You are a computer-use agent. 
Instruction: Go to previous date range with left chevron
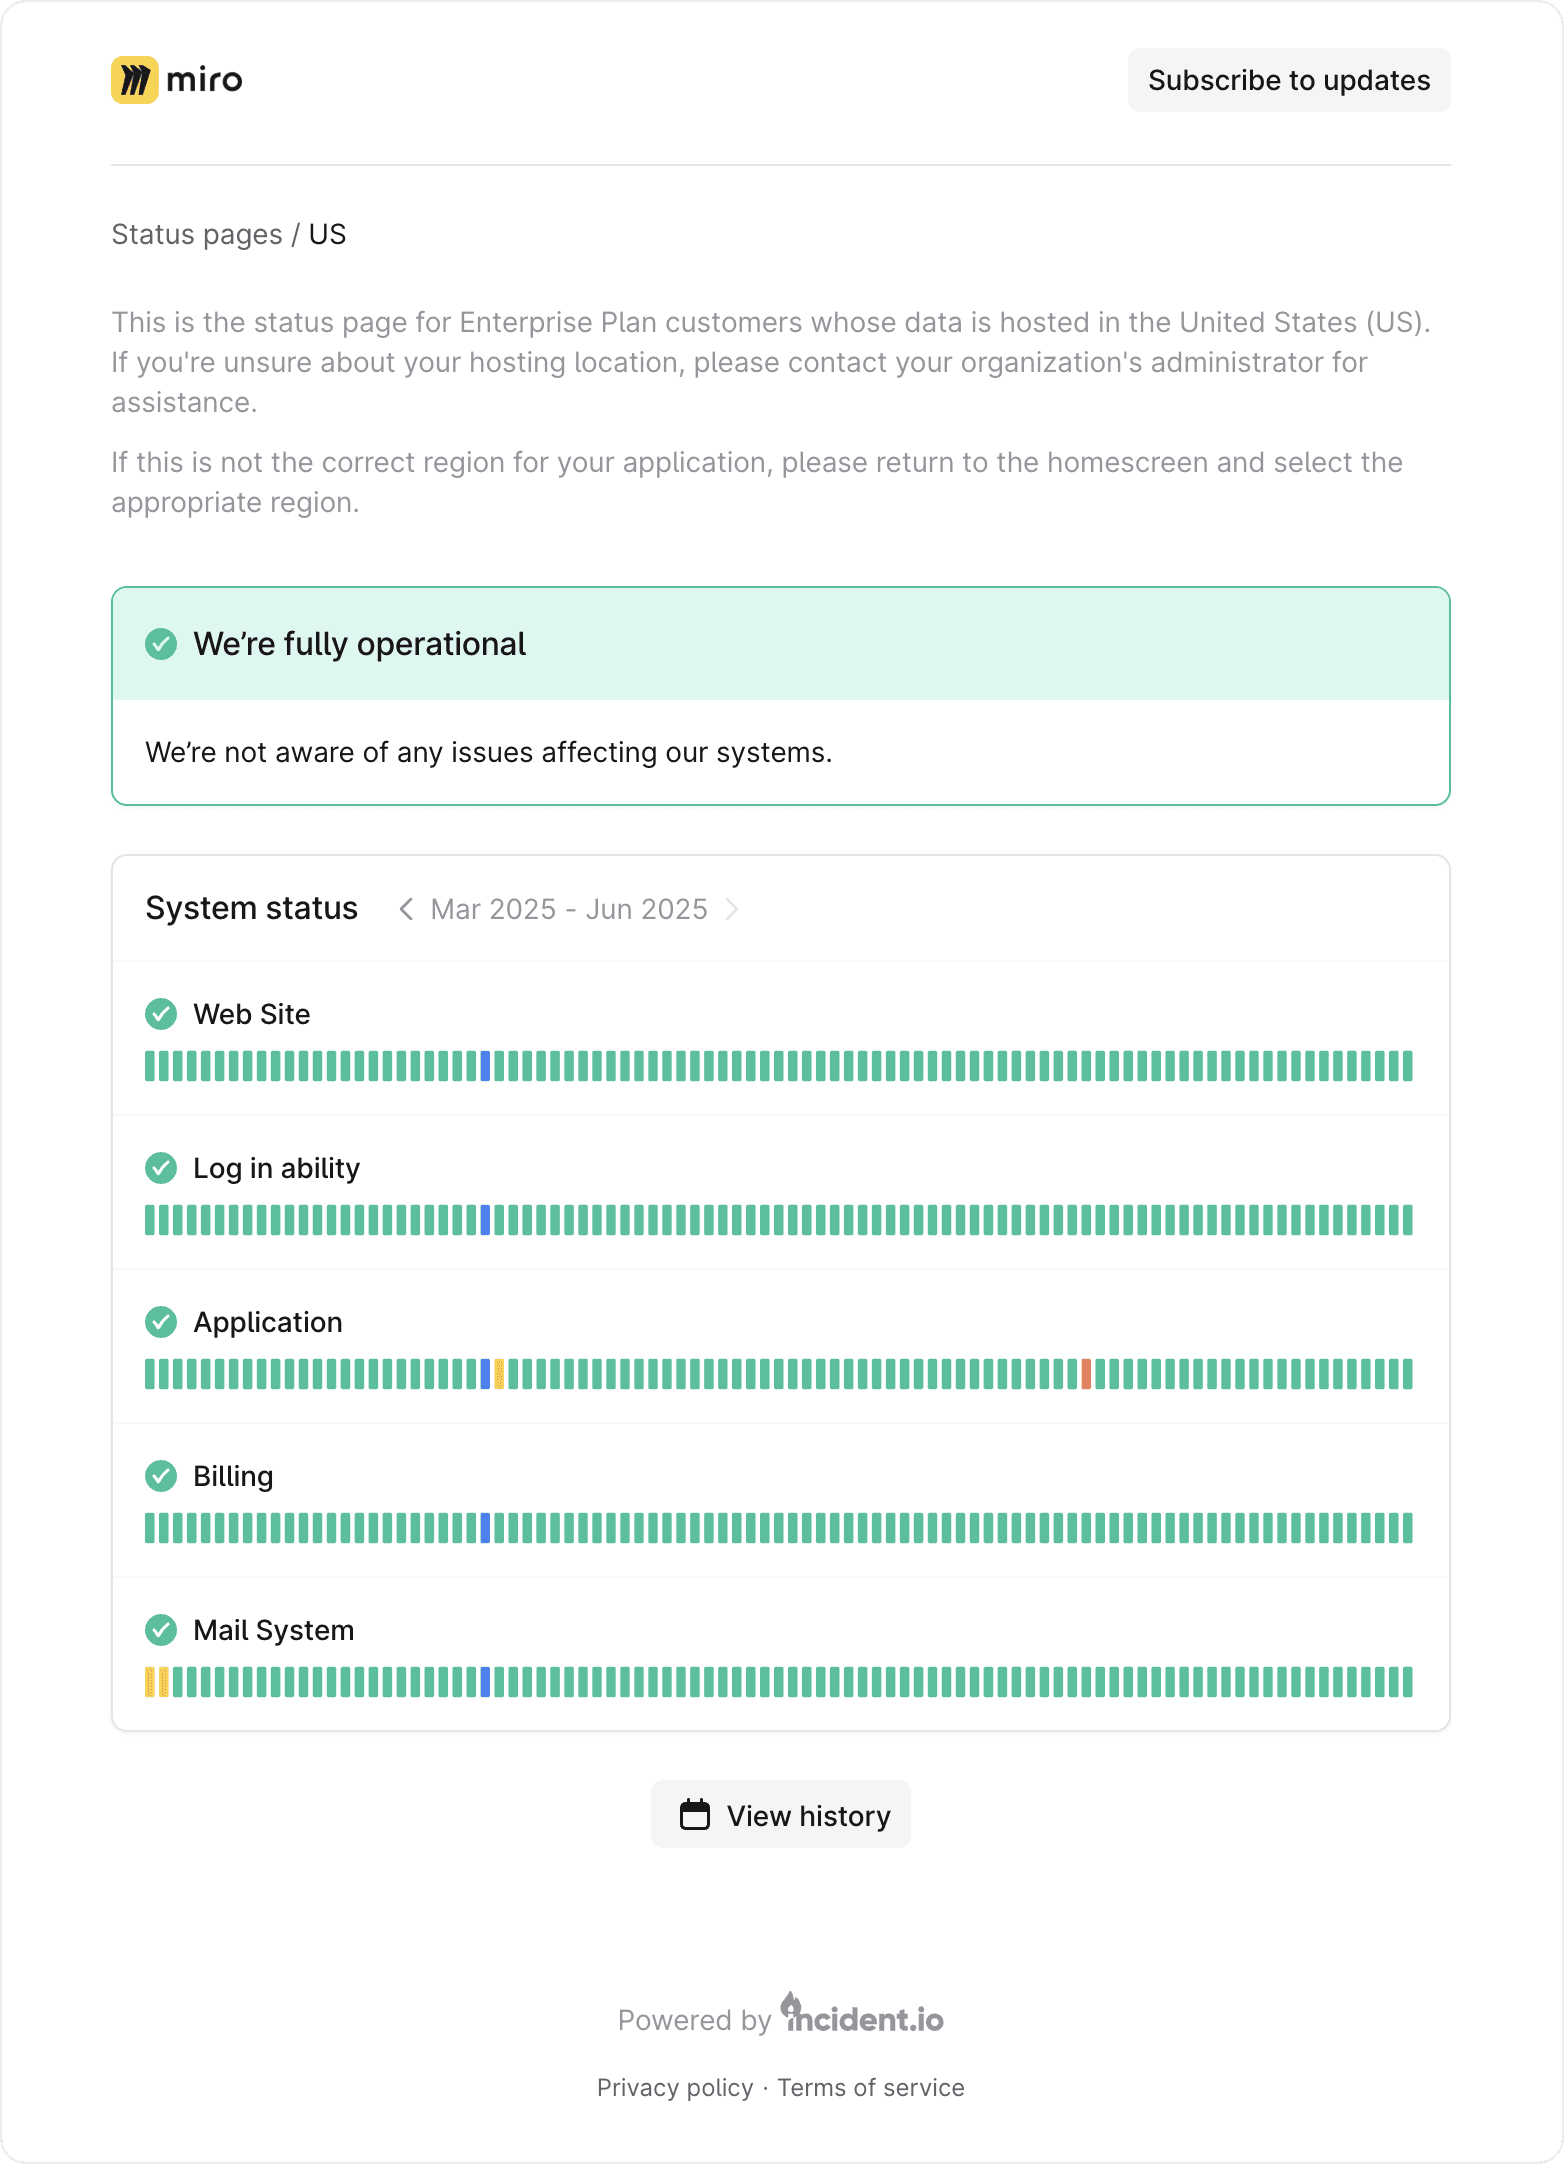pyautogui.click(x=406, y=909)
